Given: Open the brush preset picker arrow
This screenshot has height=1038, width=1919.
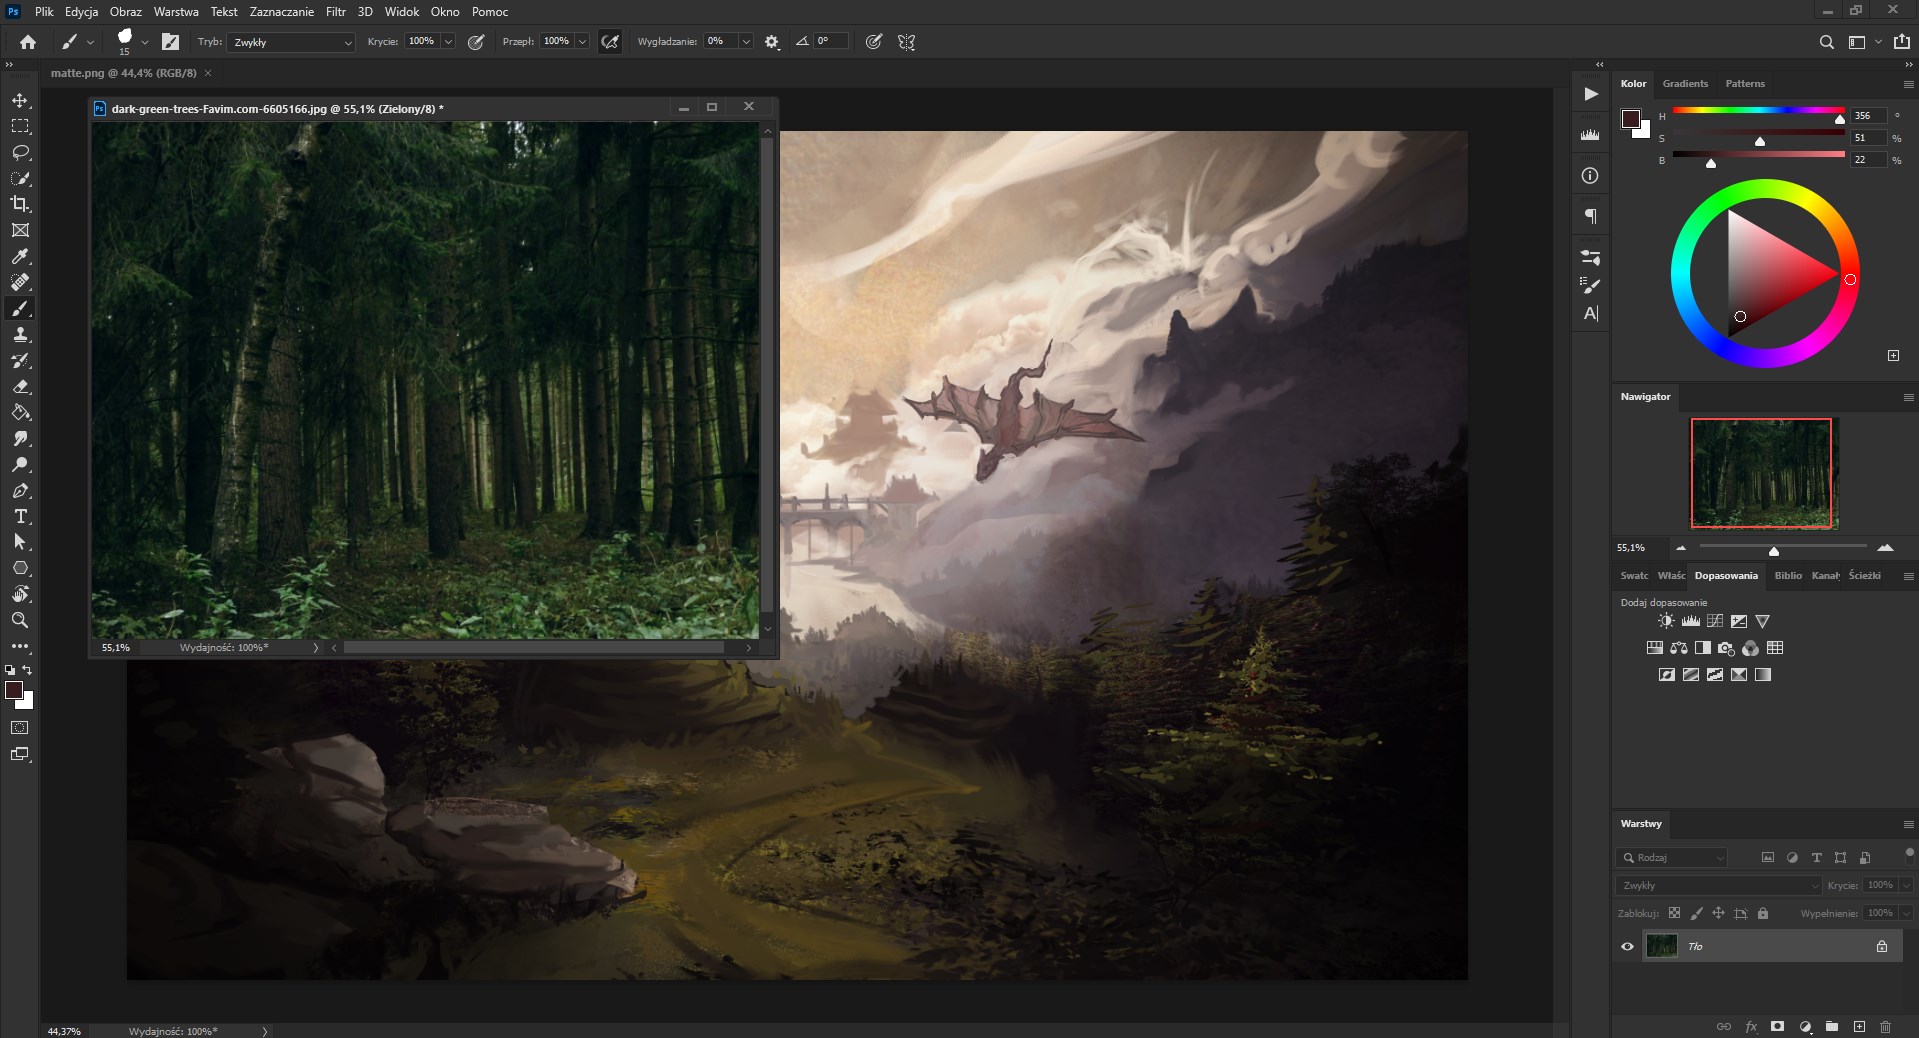Looking at the screenshot, I should [x=145, y=42].
